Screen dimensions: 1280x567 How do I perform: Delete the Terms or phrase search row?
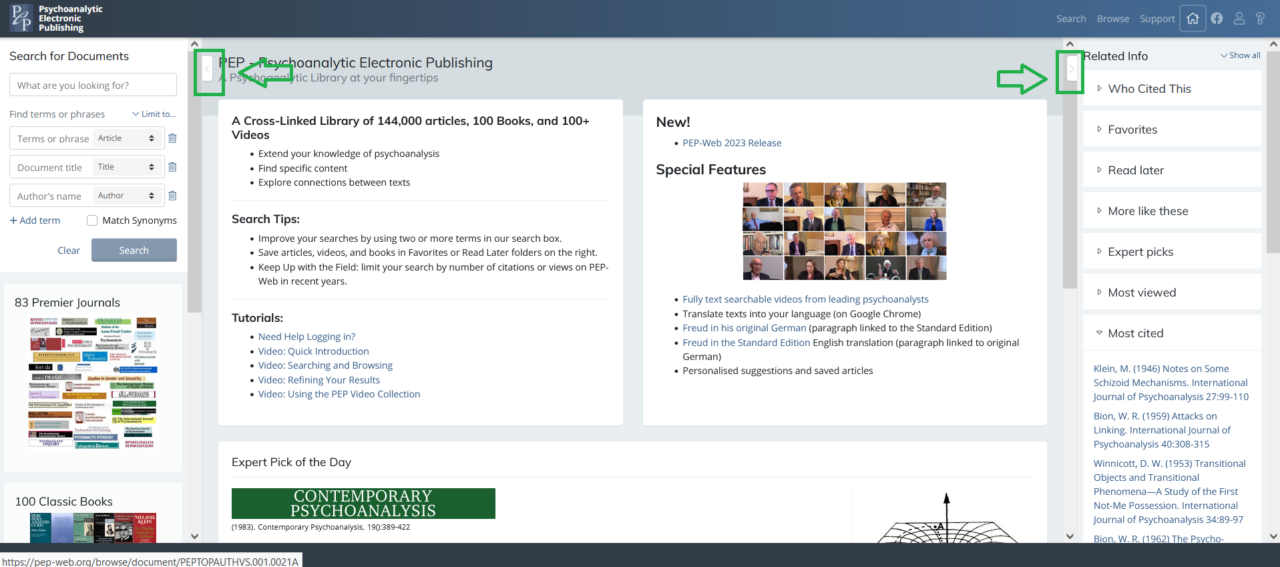(x=172, y=139)
